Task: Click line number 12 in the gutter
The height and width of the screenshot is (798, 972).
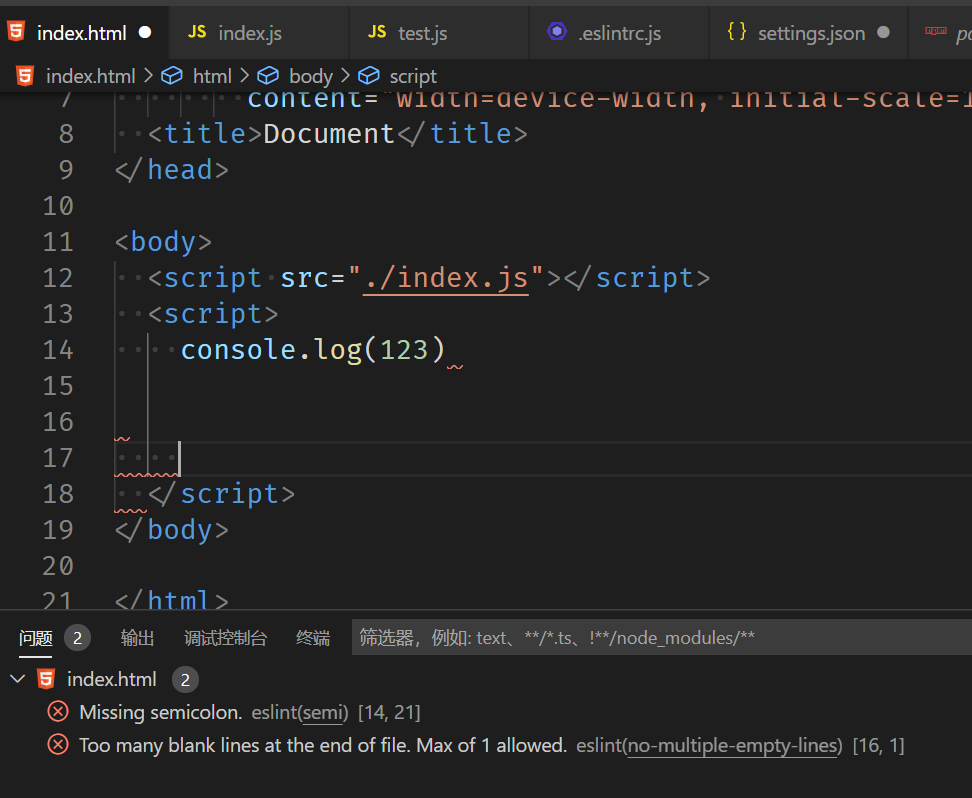Action: [x=58, y=278]
